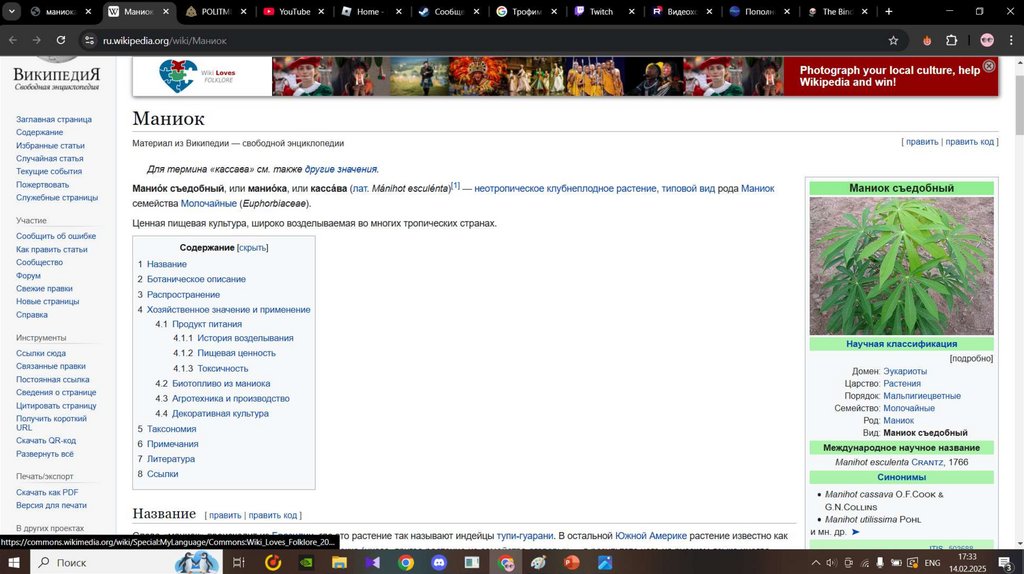Open Эукариоты link in classification
Viewport: 1024px width, 574px height.
coord(904,371)
